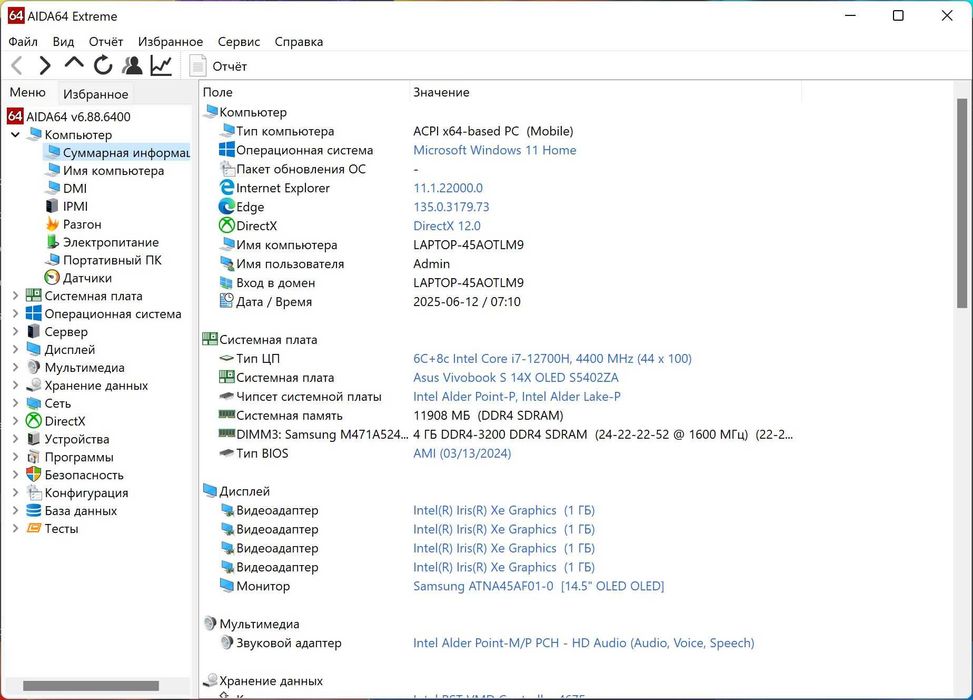This screenshot has height=700, width=973.
Task: Expand the База данных tree node
Action: pos(16,511)
